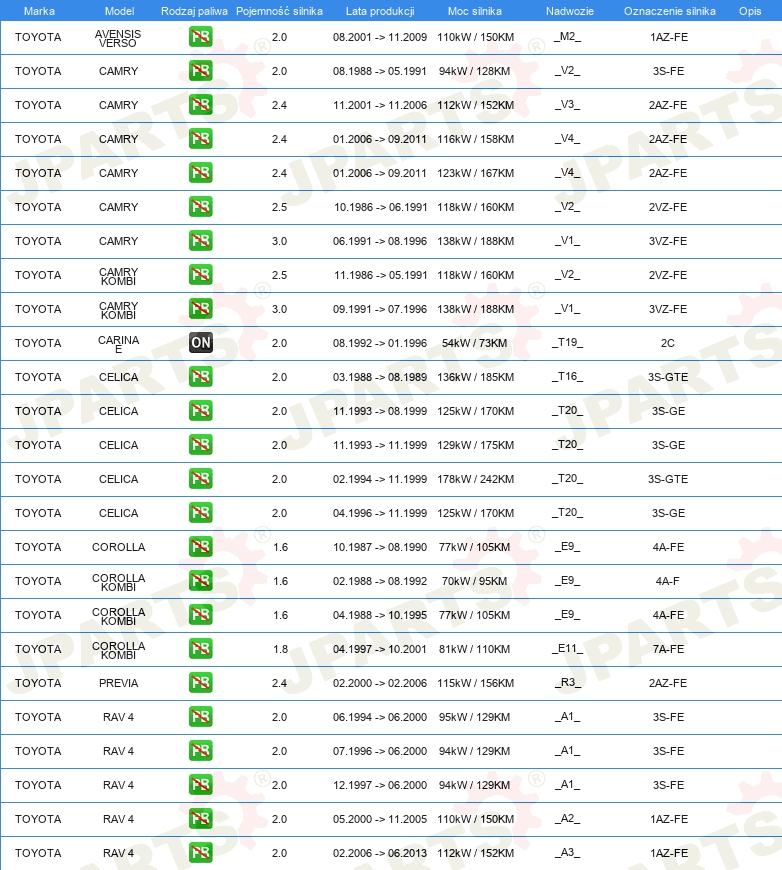This screenshot has height=870, width=782.
Task: Select the '02.2006 -> 06.2013' production years cell
Action: [x=380, y=853]
